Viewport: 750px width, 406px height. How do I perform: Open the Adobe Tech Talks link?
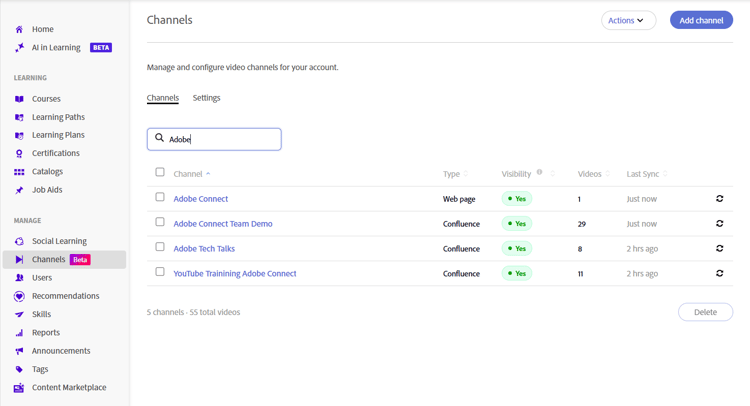204,249
